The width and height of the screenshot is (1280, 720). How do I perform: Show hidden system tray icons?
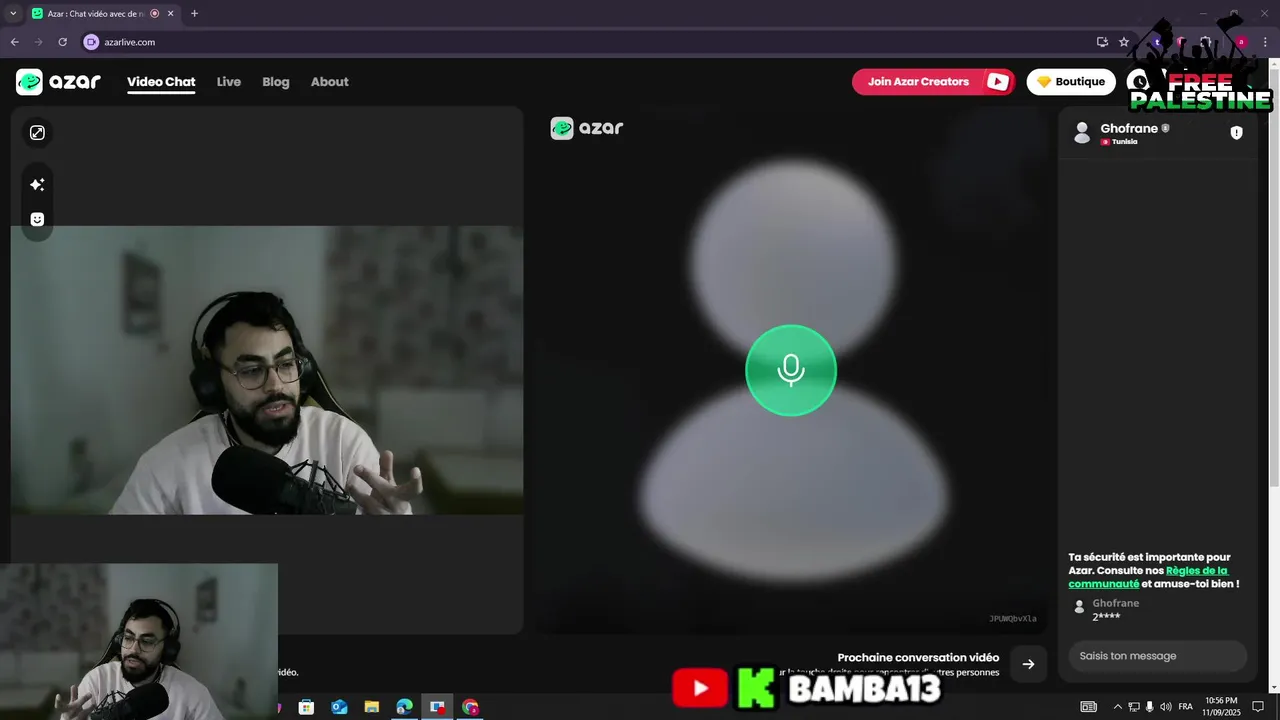[1118, 707]
